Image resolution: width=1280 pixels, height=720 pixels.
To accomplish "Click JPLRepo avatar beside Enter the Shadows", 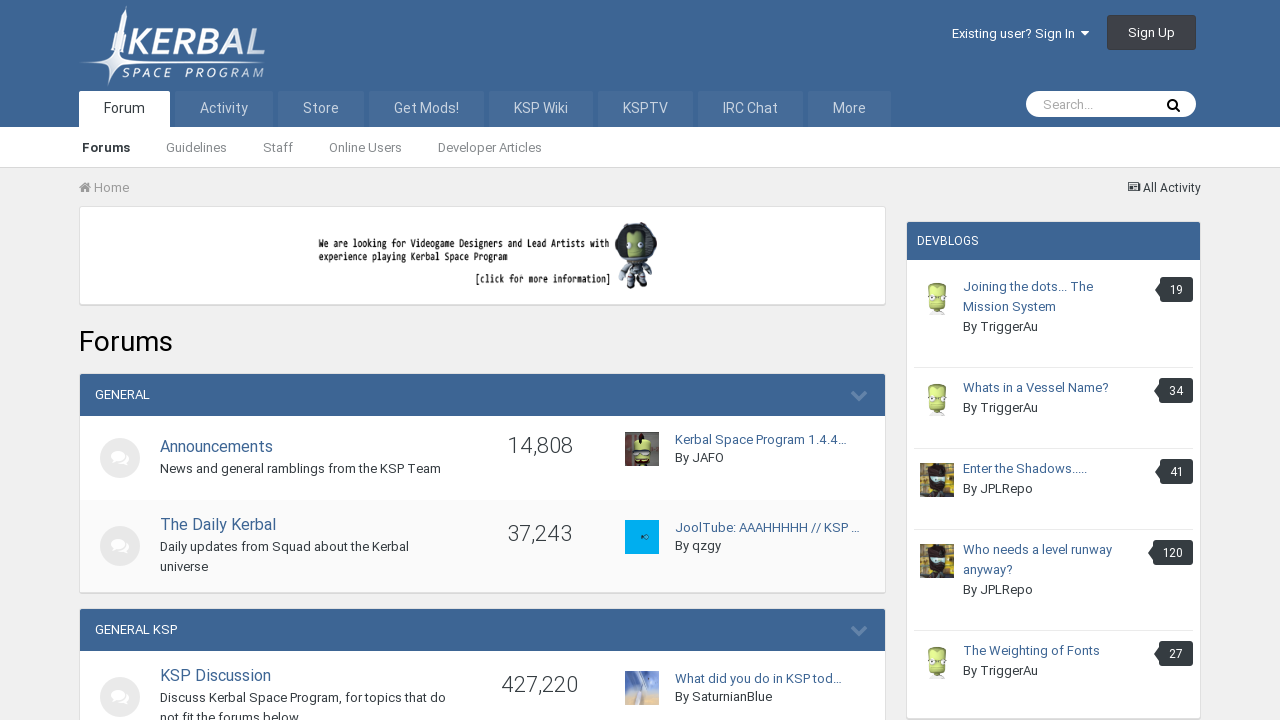I will pos(937,480).
